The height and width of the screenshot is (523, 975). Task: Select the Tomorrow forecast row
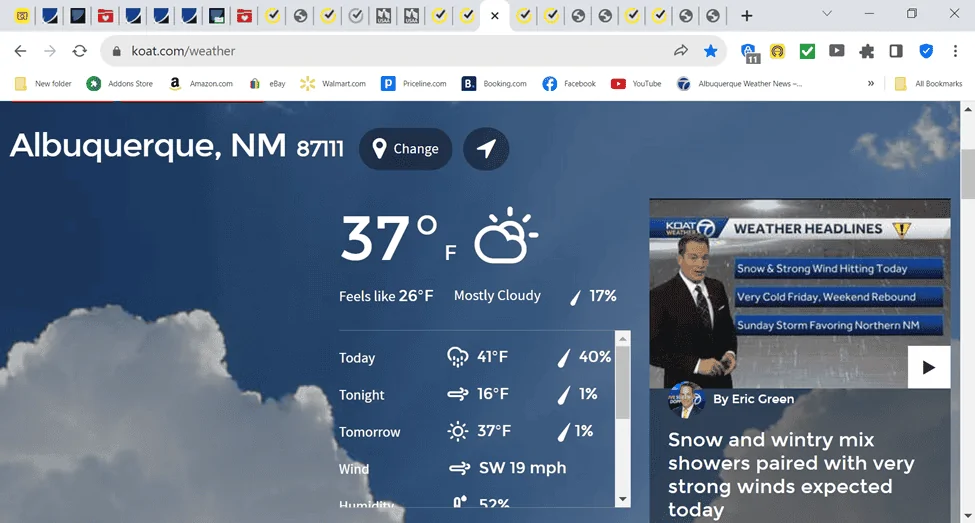pos(476,432)
